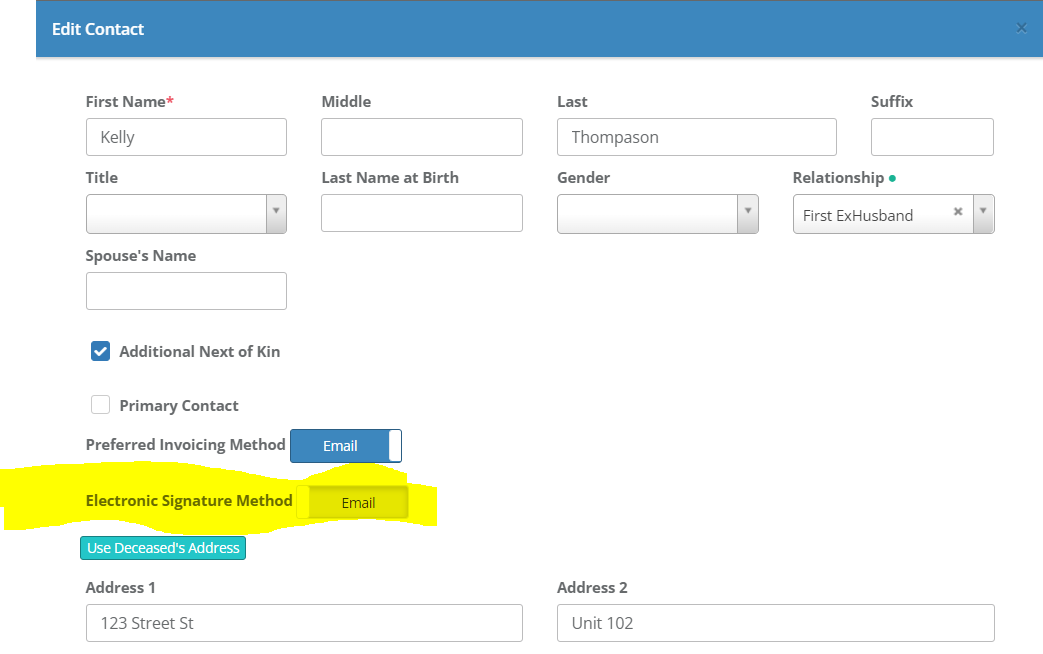The width and height of the screenshot is (1043, 654).
Task: Clear the Relationship selection with the × icon
Action: click(957, 211)
